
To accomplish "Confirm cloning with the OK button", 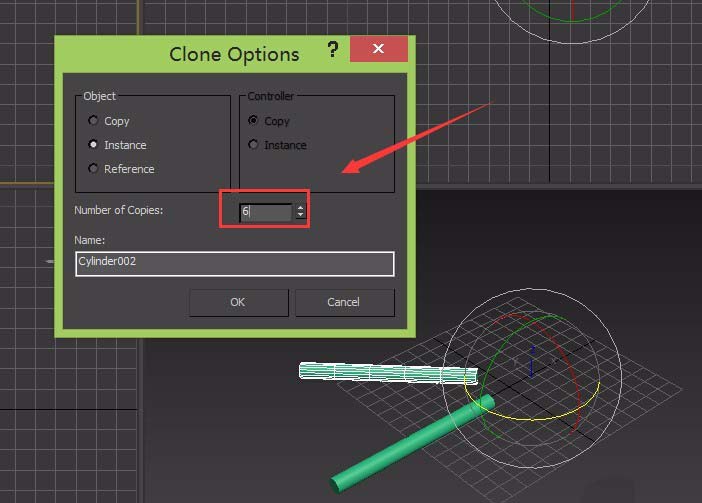I will pyautogui.click(x=239, y=303).
